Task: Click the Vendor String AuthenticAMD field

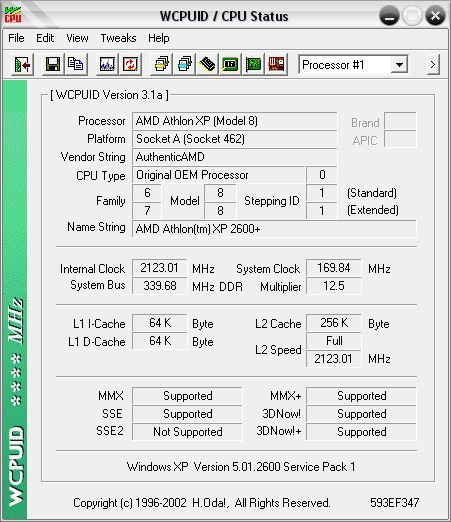Action: pos(234,157)
